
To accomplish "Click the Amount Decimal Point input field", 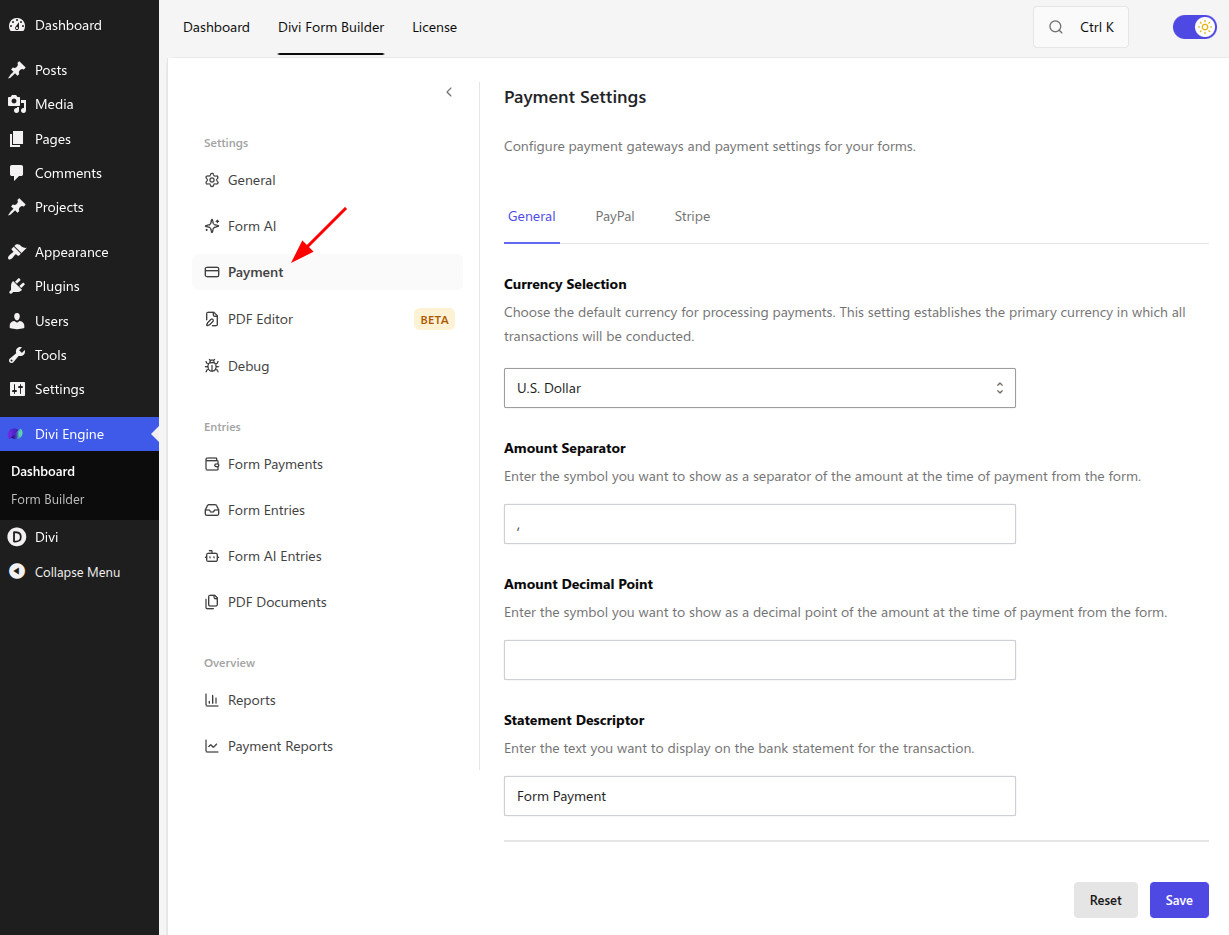I will point(760,660).
